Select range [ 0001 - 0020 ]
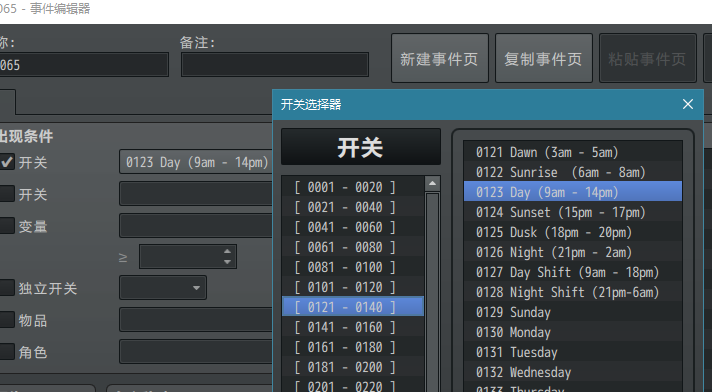 (x=353, y=187)
